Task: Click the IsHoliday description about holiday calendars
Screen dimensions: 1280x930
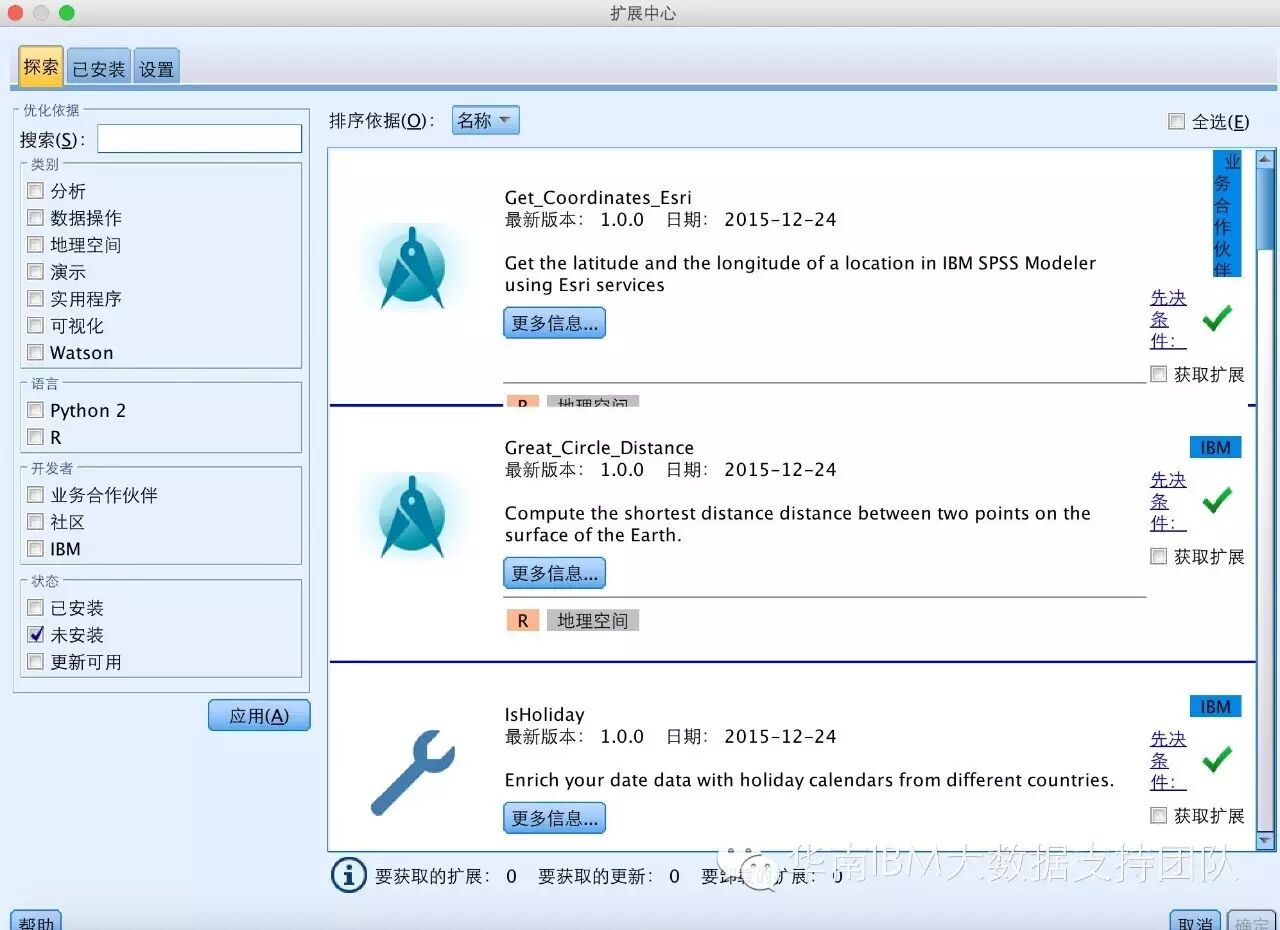Action: point(809,780)
